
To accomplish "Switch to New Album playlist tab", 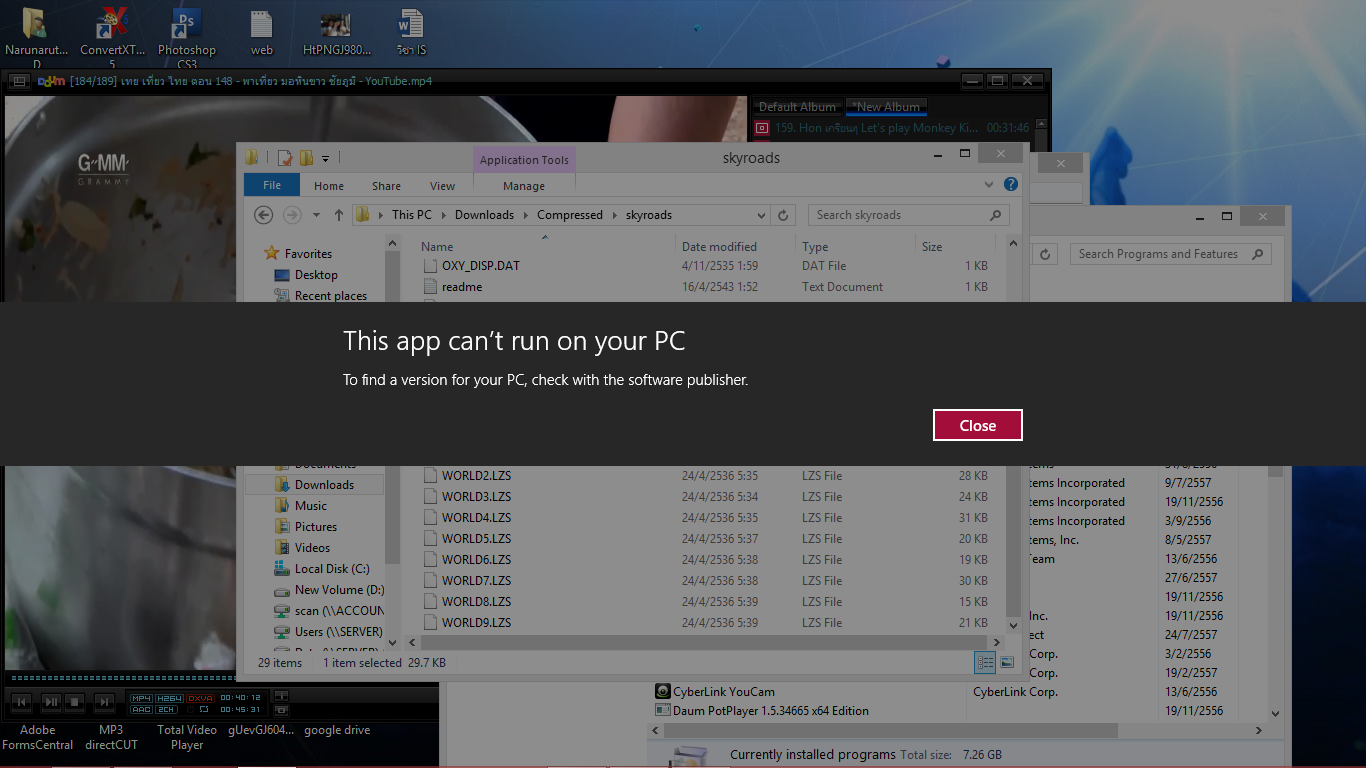I will point(886,107).
